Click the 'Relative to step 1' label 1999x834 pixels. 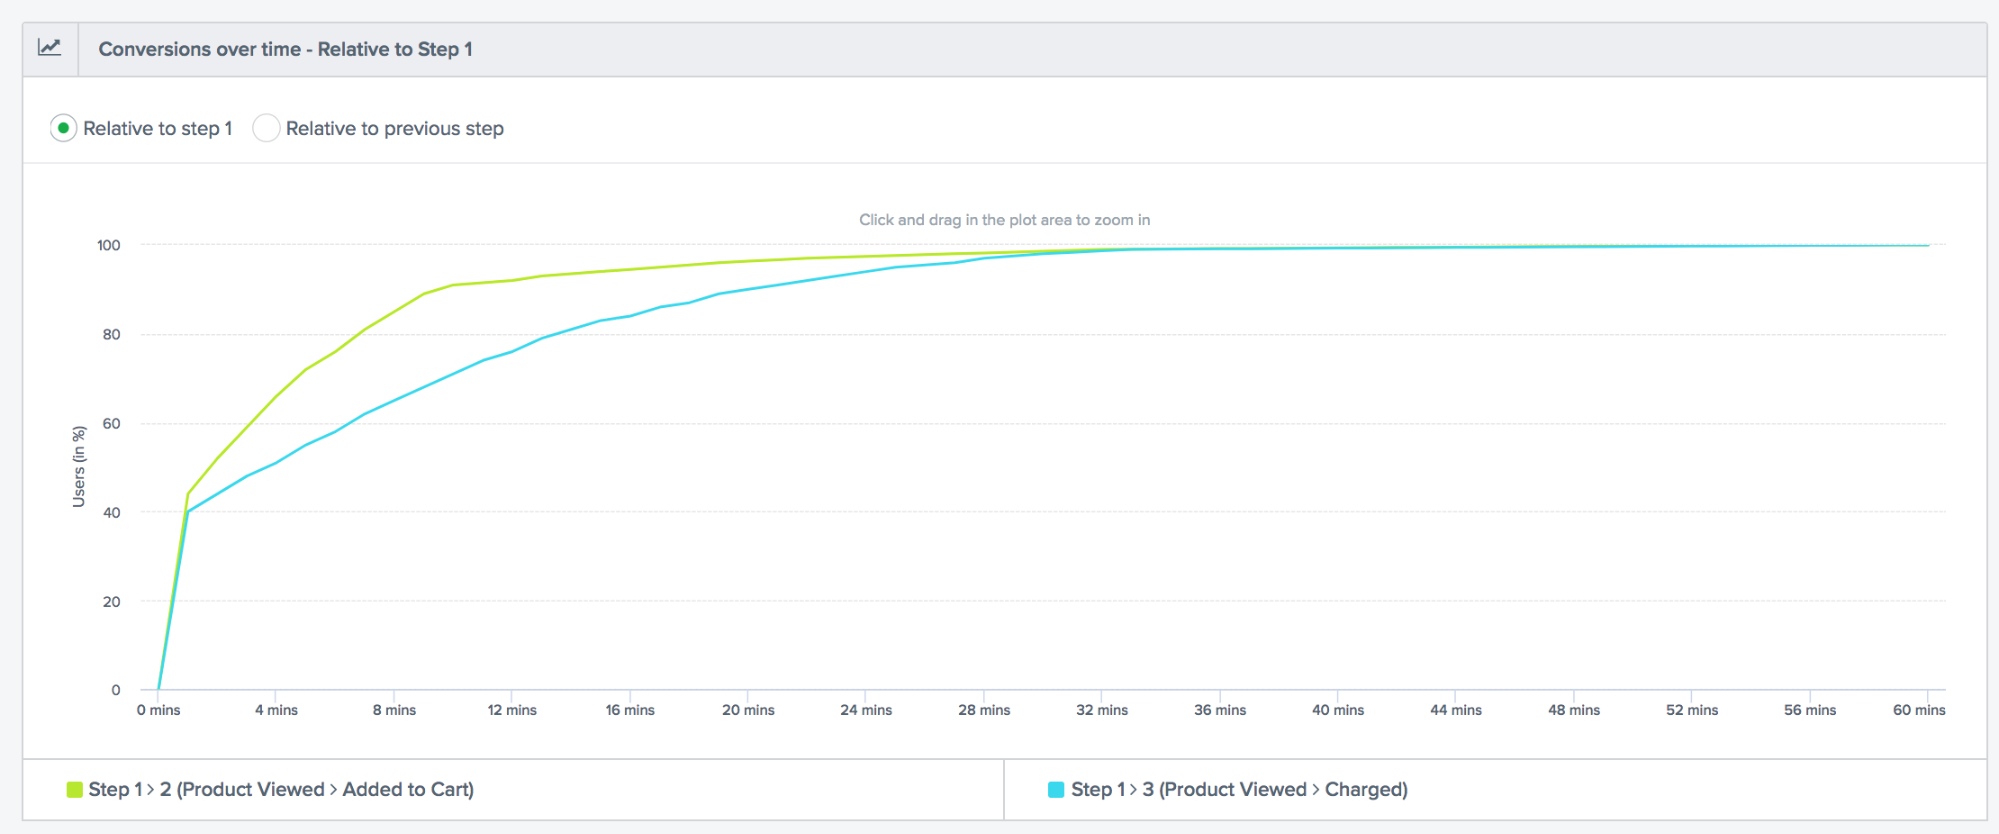coord(158,128)
